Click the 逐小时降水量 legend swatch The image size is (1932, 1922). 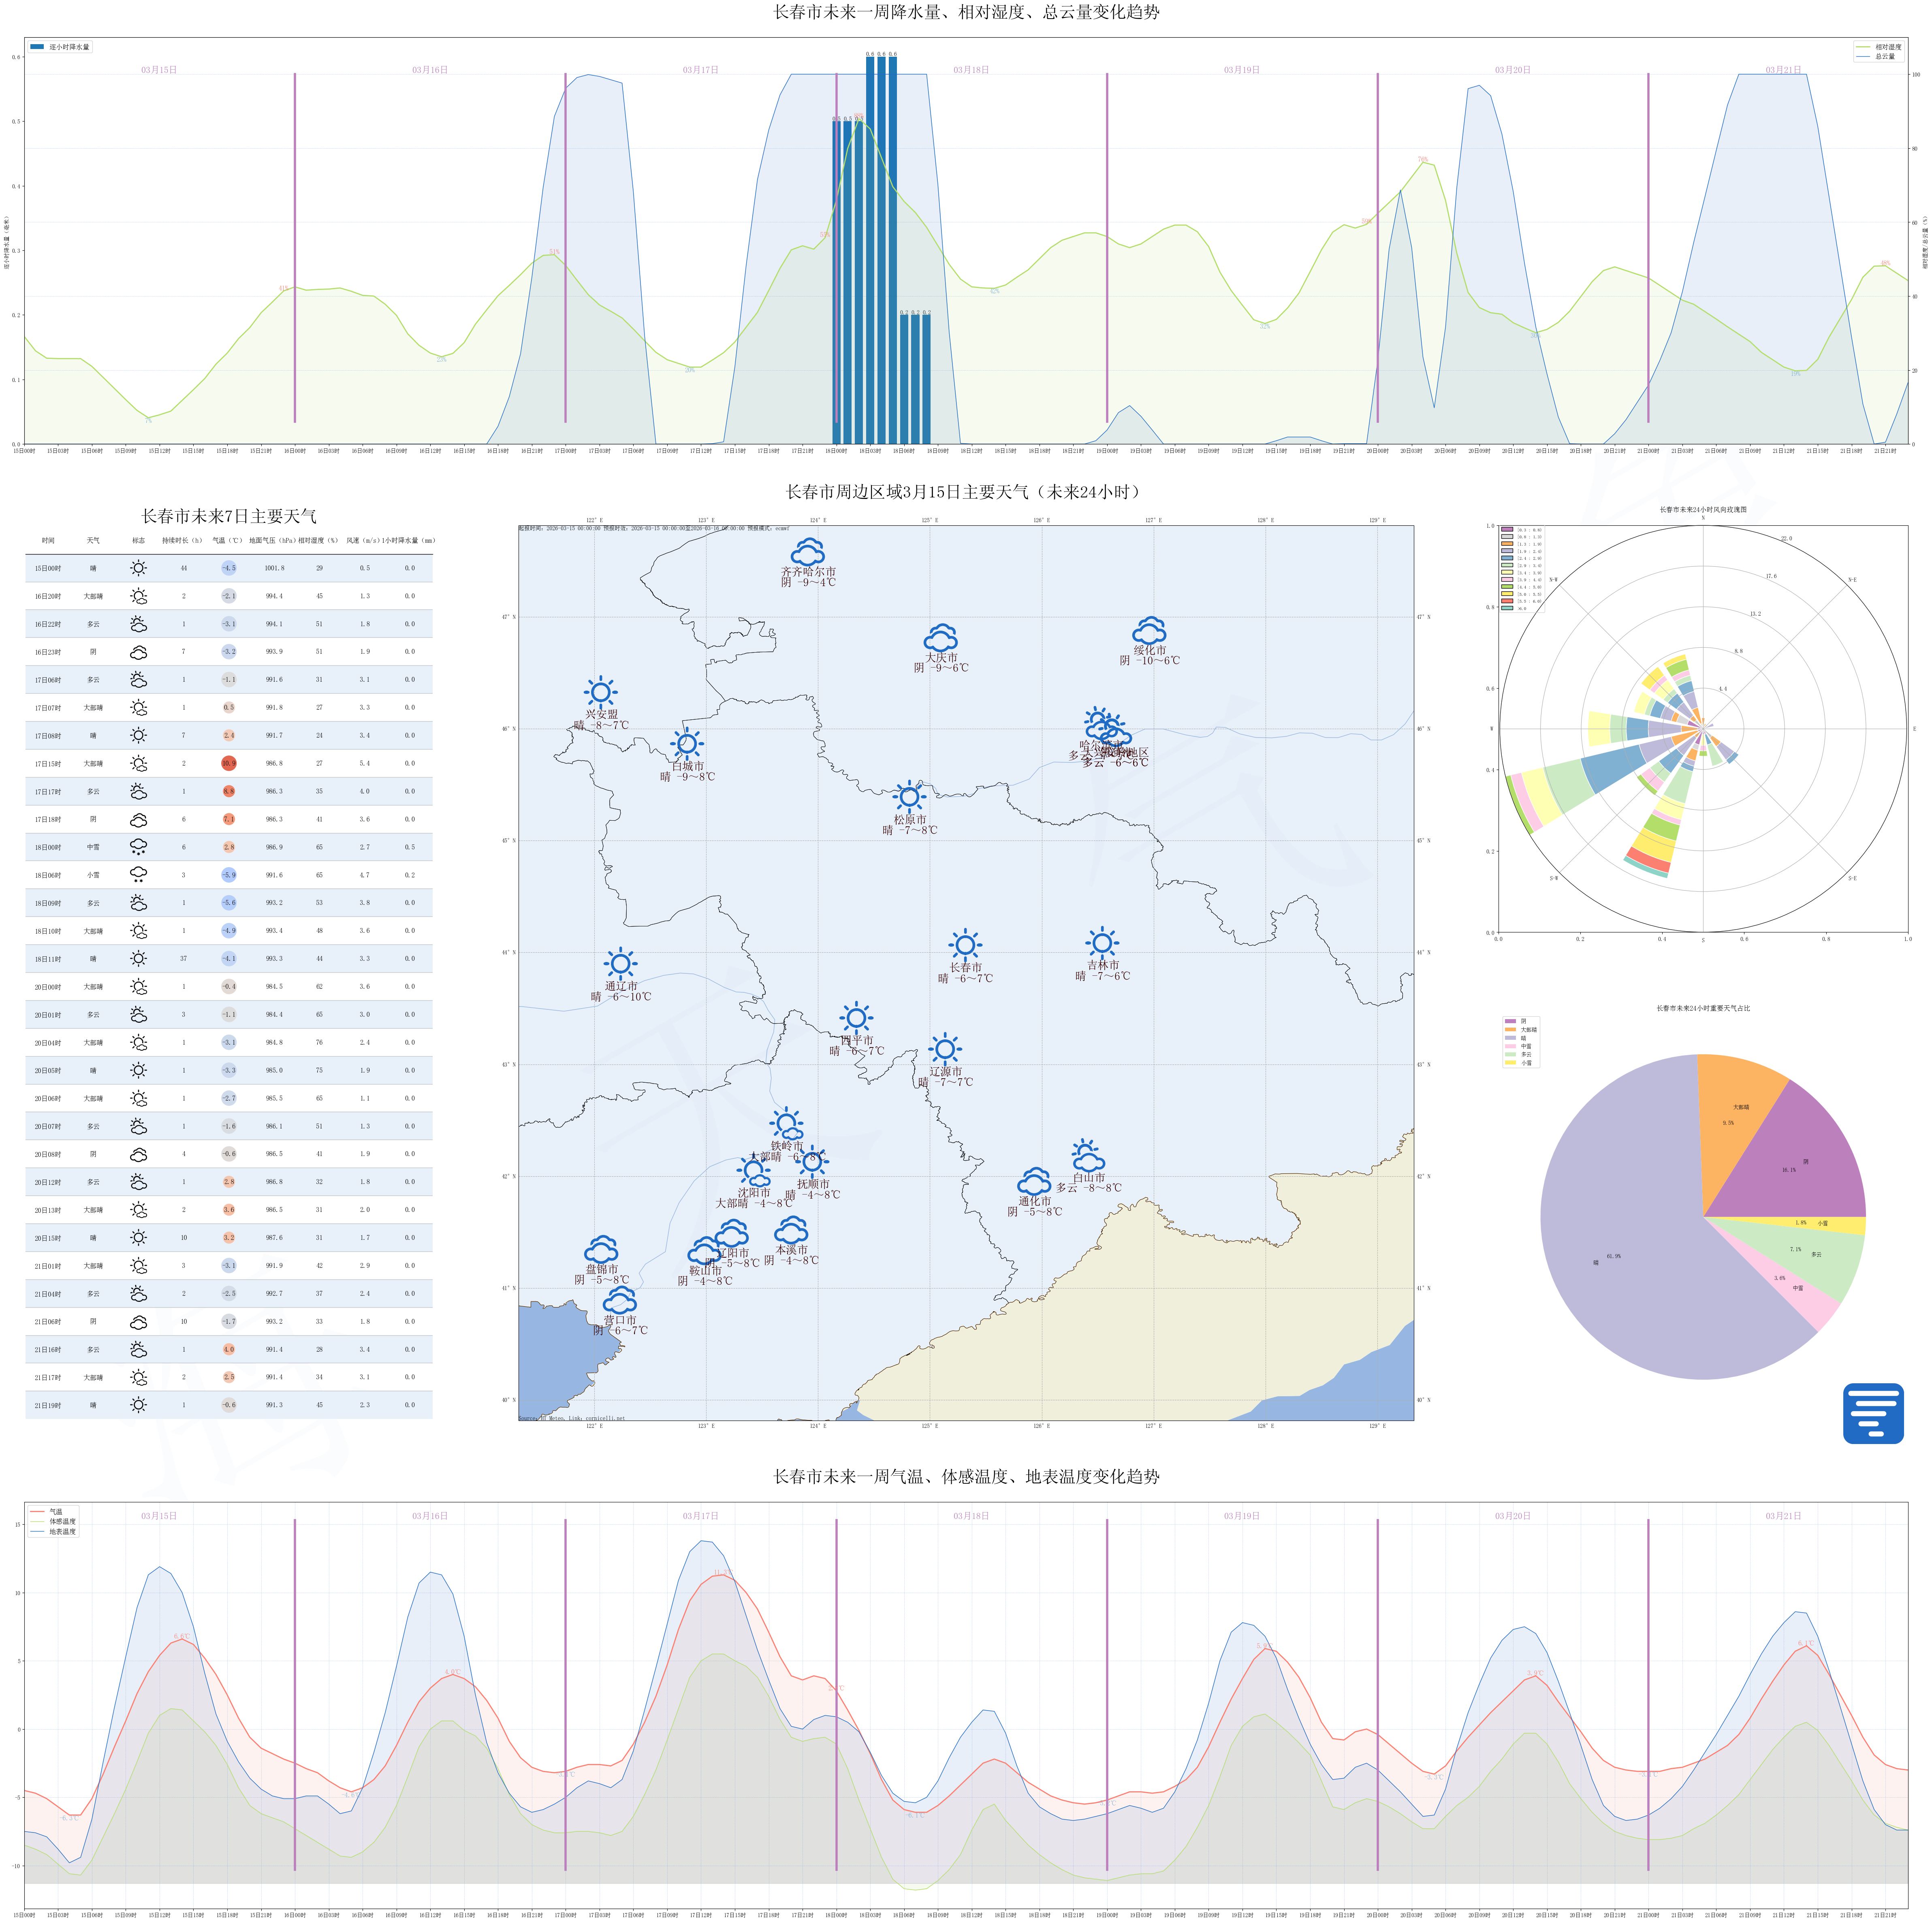pos(37,47)
